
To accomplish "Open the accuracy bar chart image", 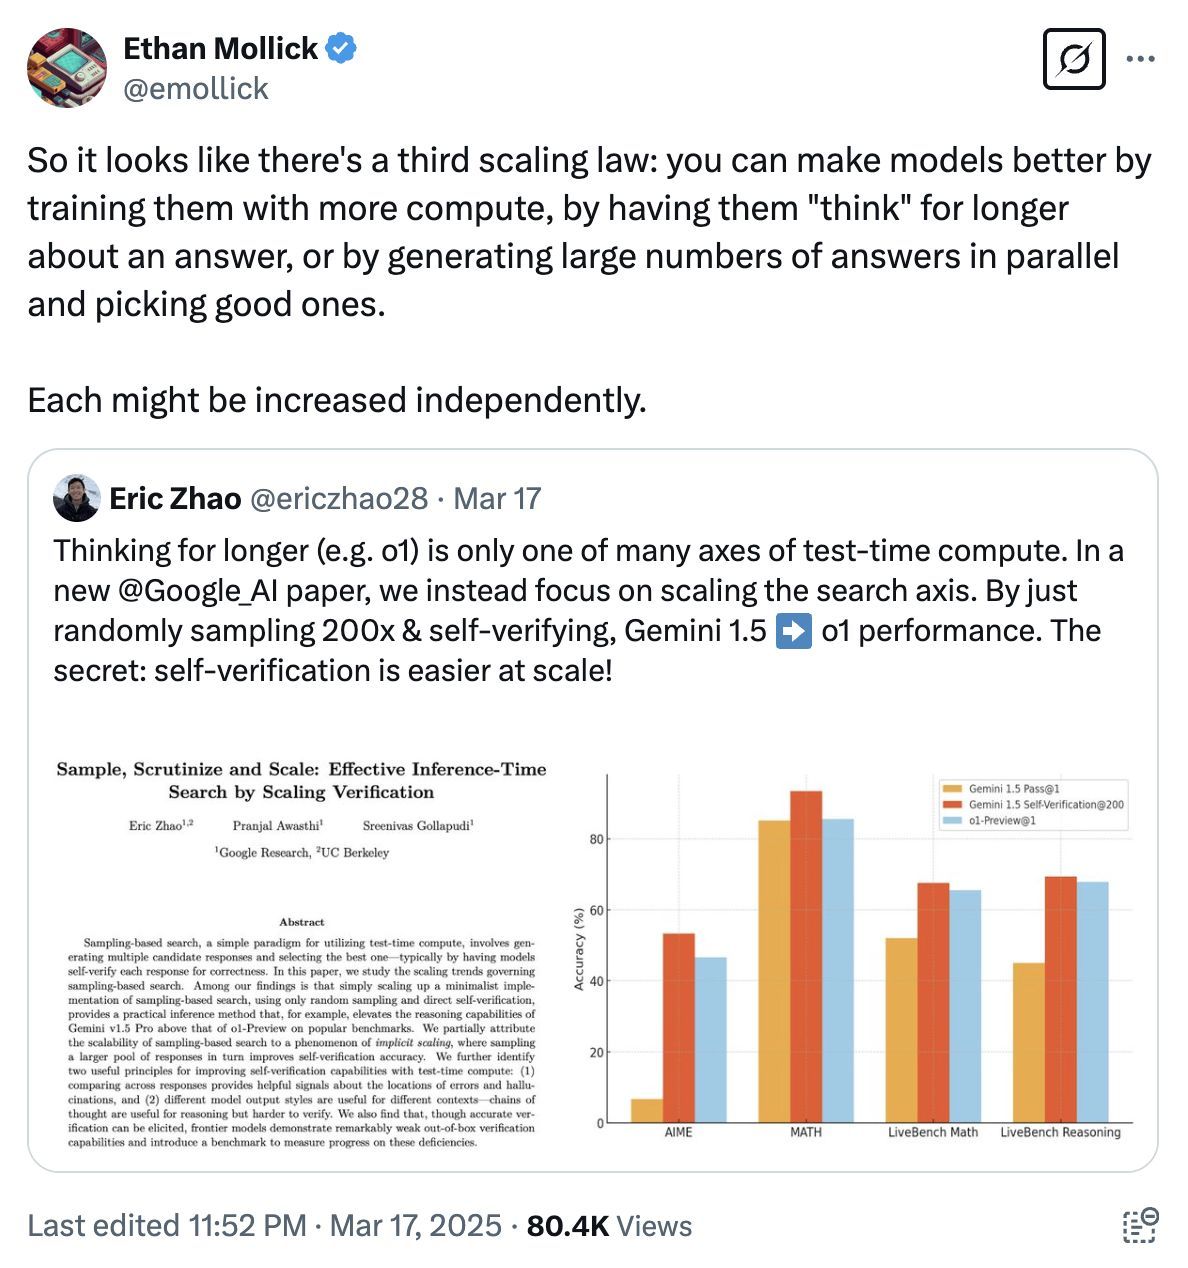I will (x=852, y=955).
